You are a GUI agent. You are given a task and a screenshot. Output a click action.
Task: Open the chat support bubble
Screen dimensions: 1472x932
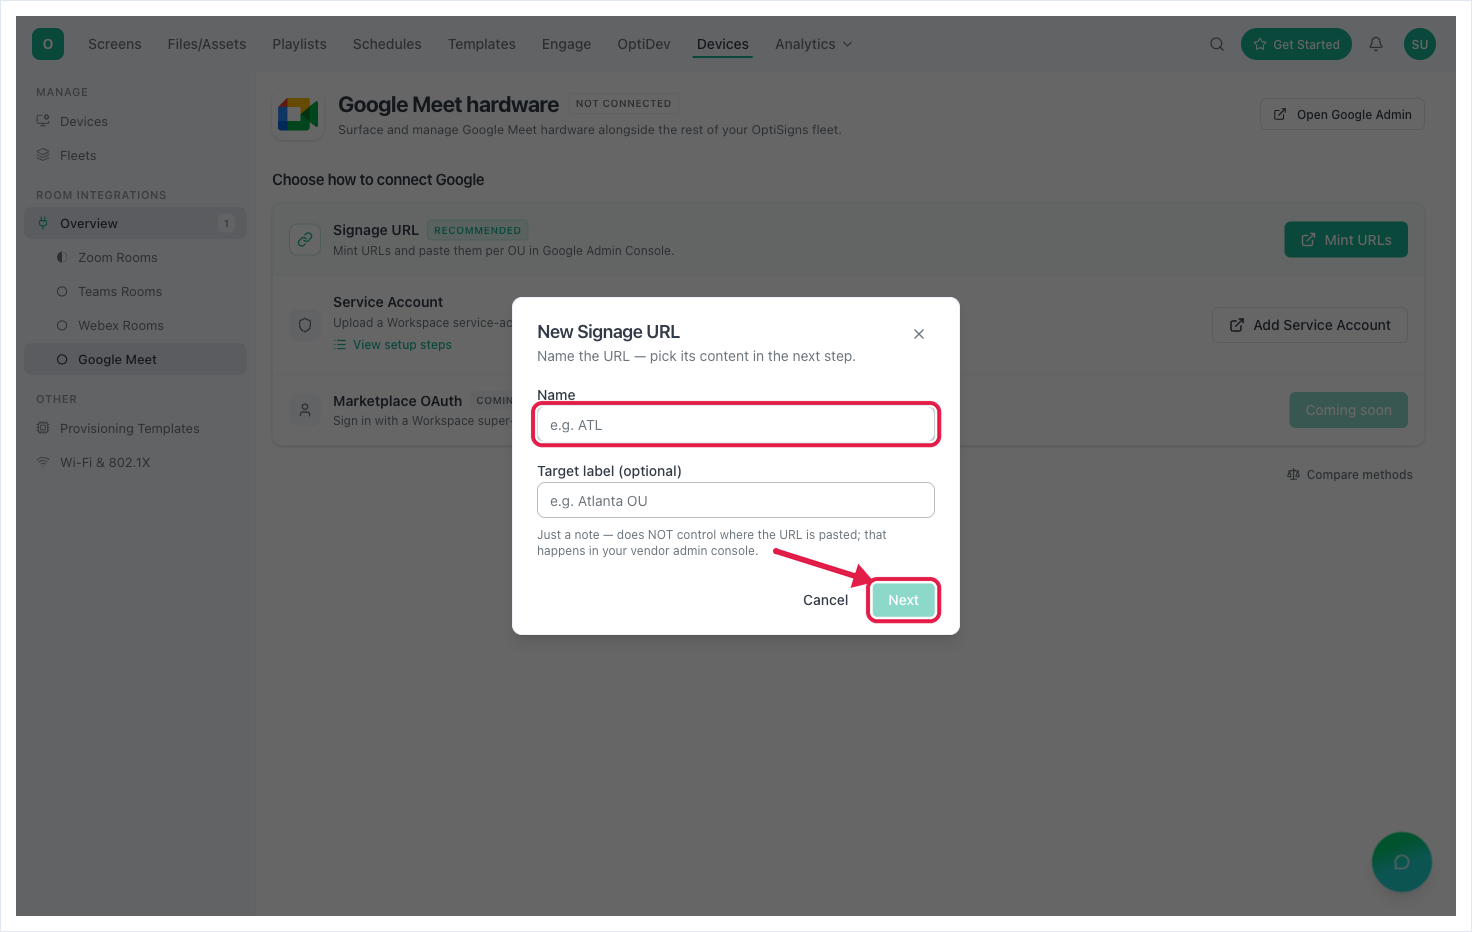[1402, 862]
